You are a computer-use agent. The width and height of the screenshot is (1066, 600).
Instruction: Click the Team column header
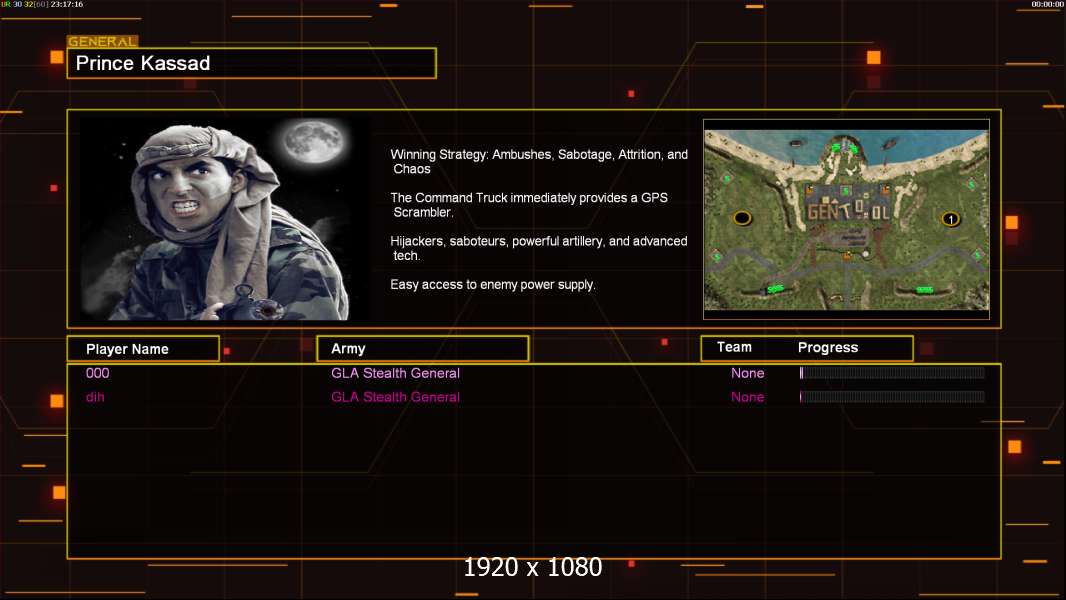pos(734,347)
